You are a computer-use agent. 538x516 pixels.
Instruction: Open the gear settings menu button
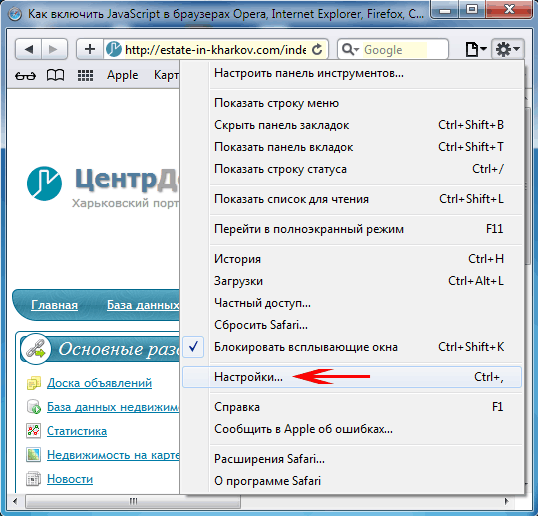[x=508, y=49]
